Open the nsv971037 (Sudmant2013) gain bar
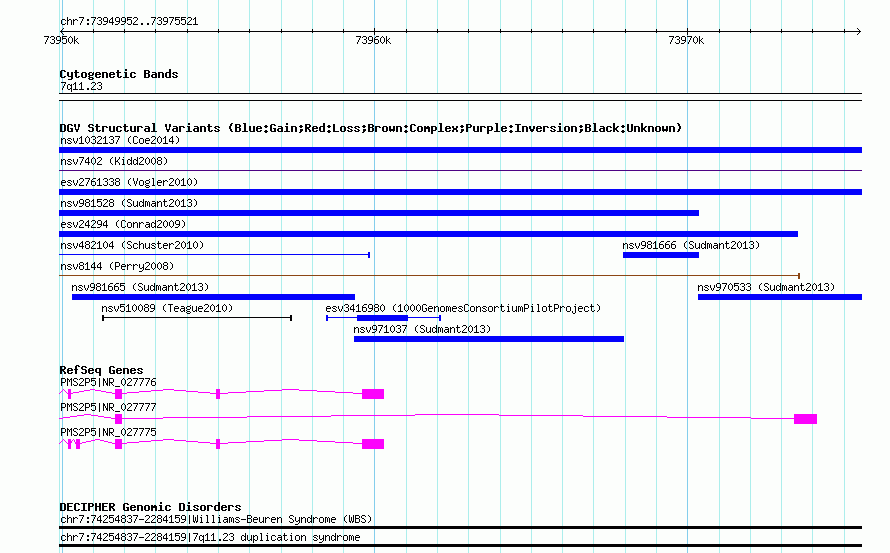This screenshot has height=553, width=890. tap(489, 339)
